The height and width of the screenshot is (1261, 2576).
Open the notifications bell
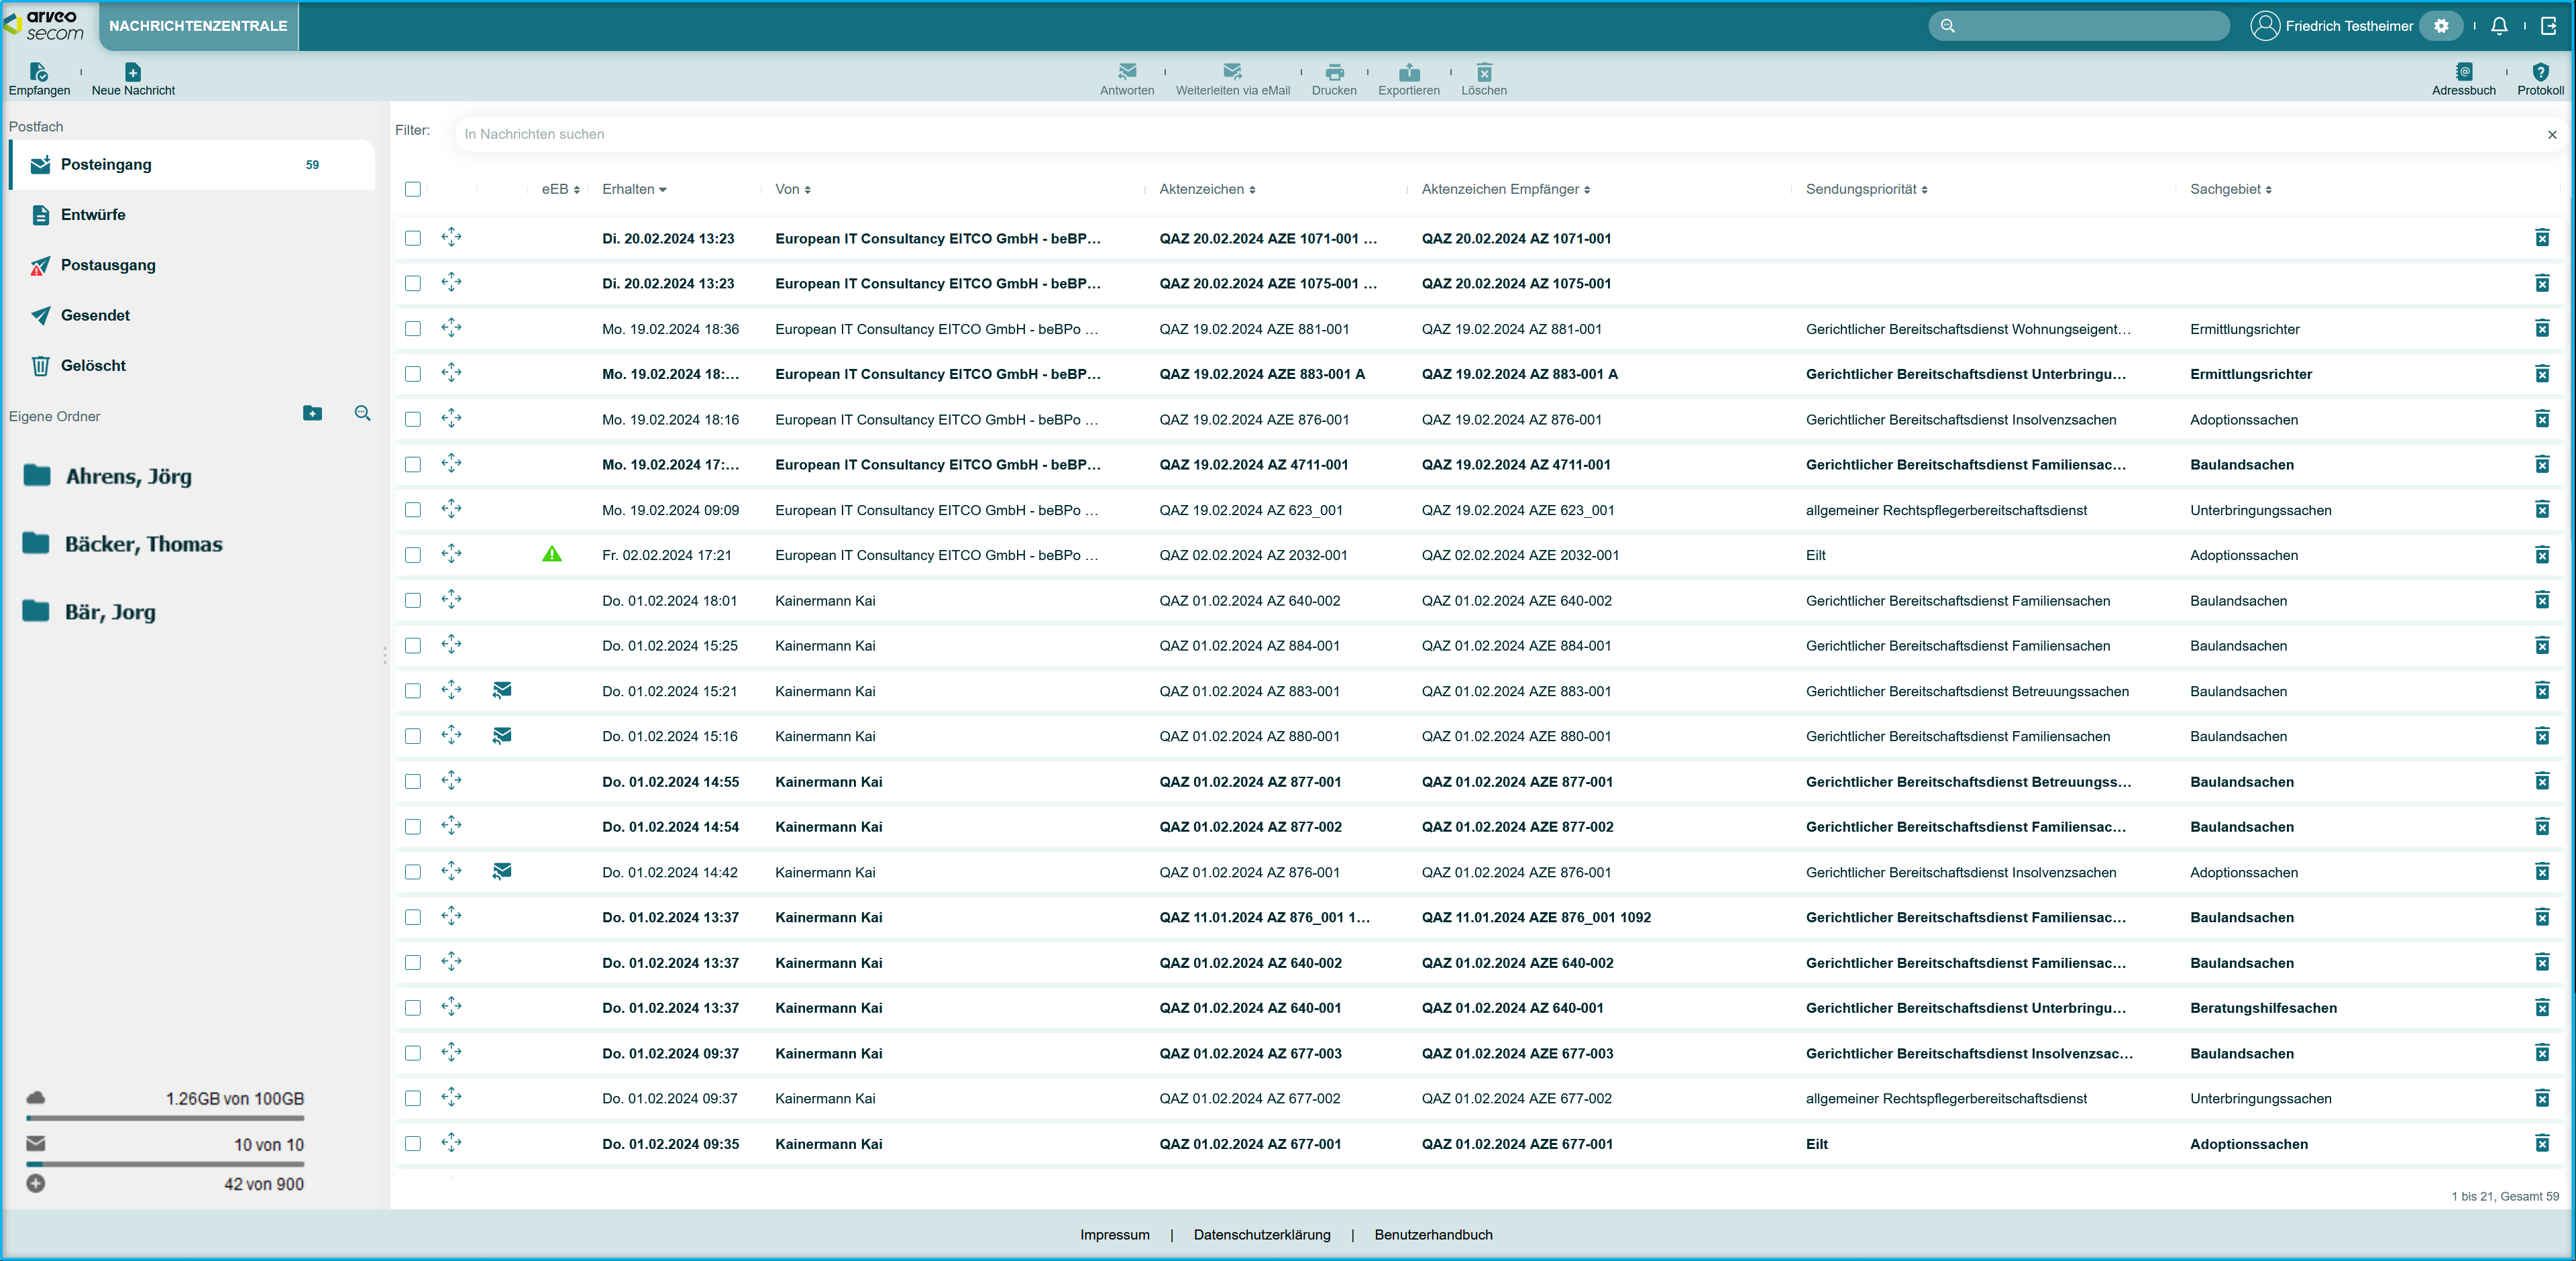pos(2499,26)
